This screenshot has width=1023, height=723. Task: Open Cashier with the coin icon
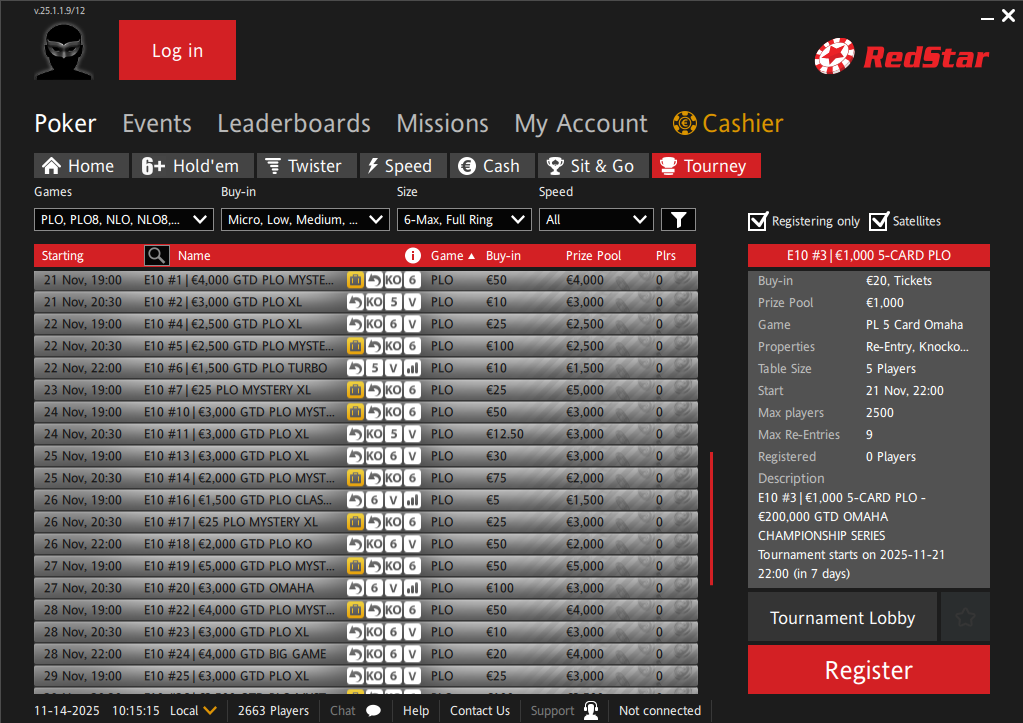[685, 124]
